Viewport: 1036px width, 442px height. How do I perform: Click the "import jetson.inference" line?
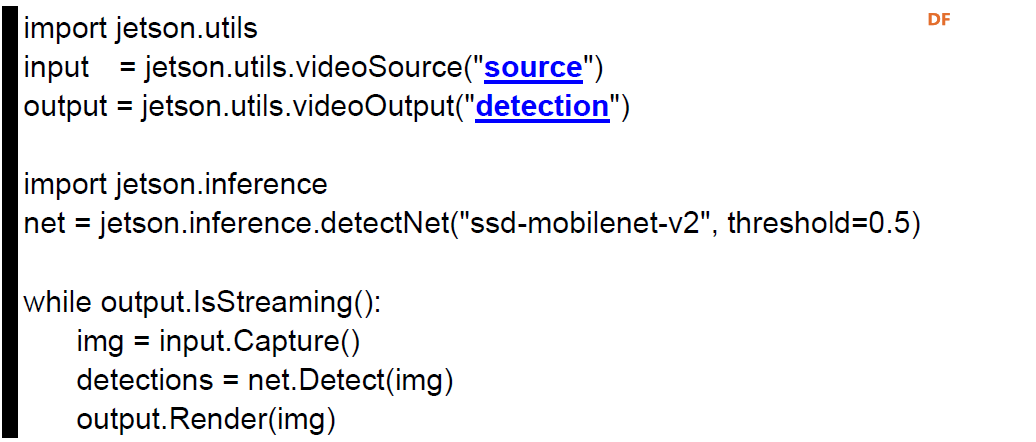click(175, 184)
